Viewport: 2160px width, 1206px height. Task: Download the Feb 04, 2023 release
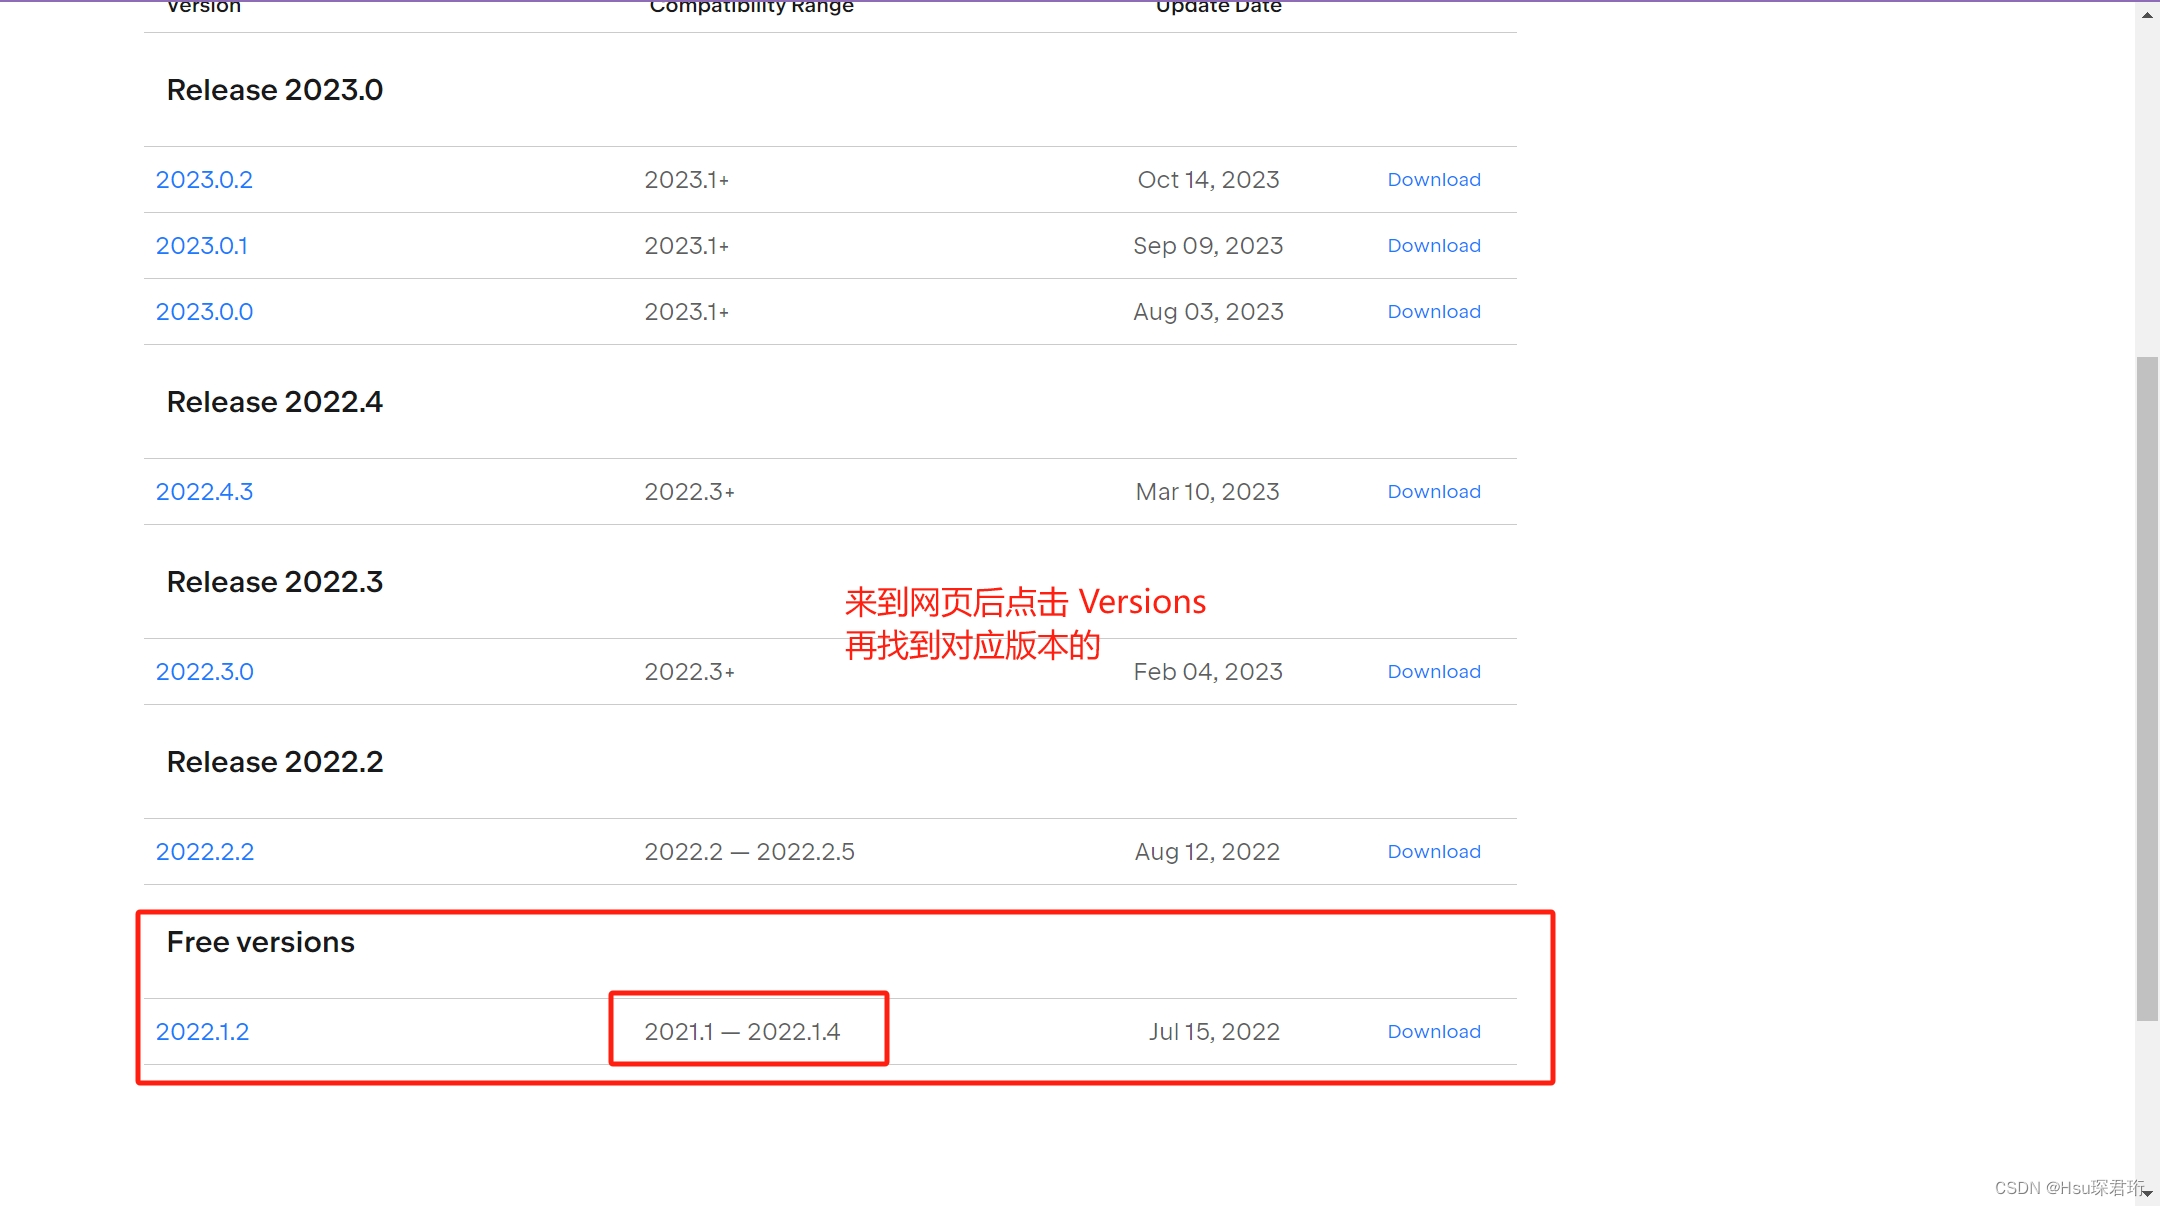point(1433,672)
